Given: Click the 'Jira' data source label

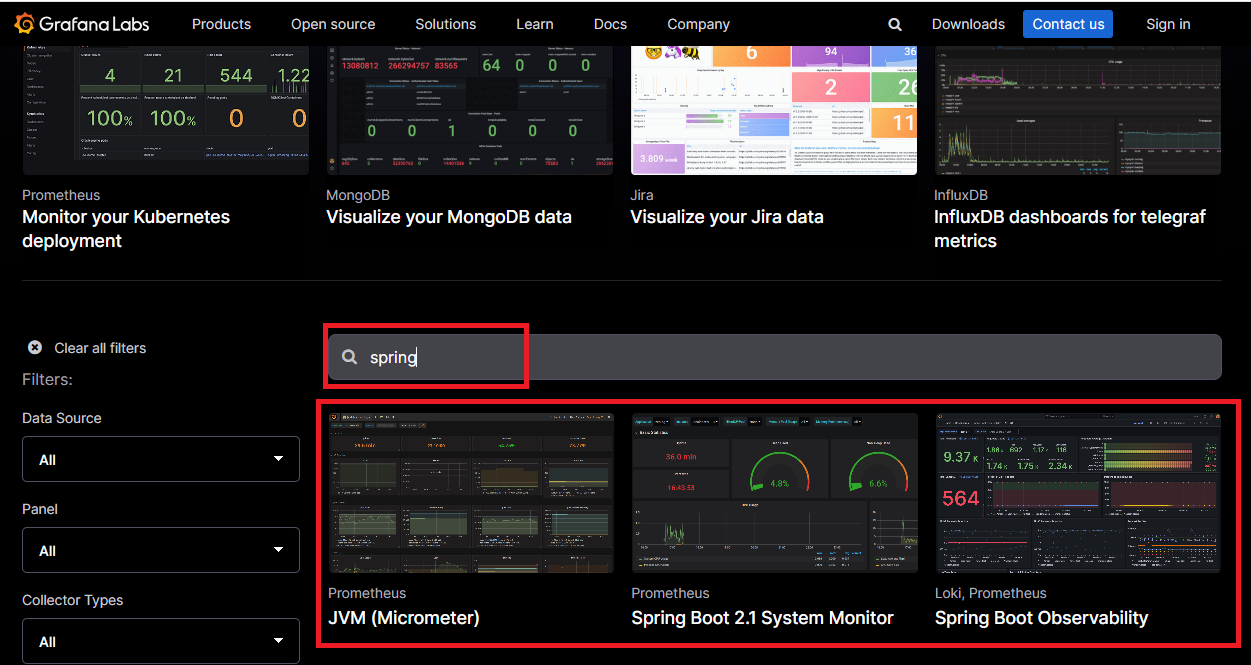Looking at the screenshot, I should pos(641,196).
